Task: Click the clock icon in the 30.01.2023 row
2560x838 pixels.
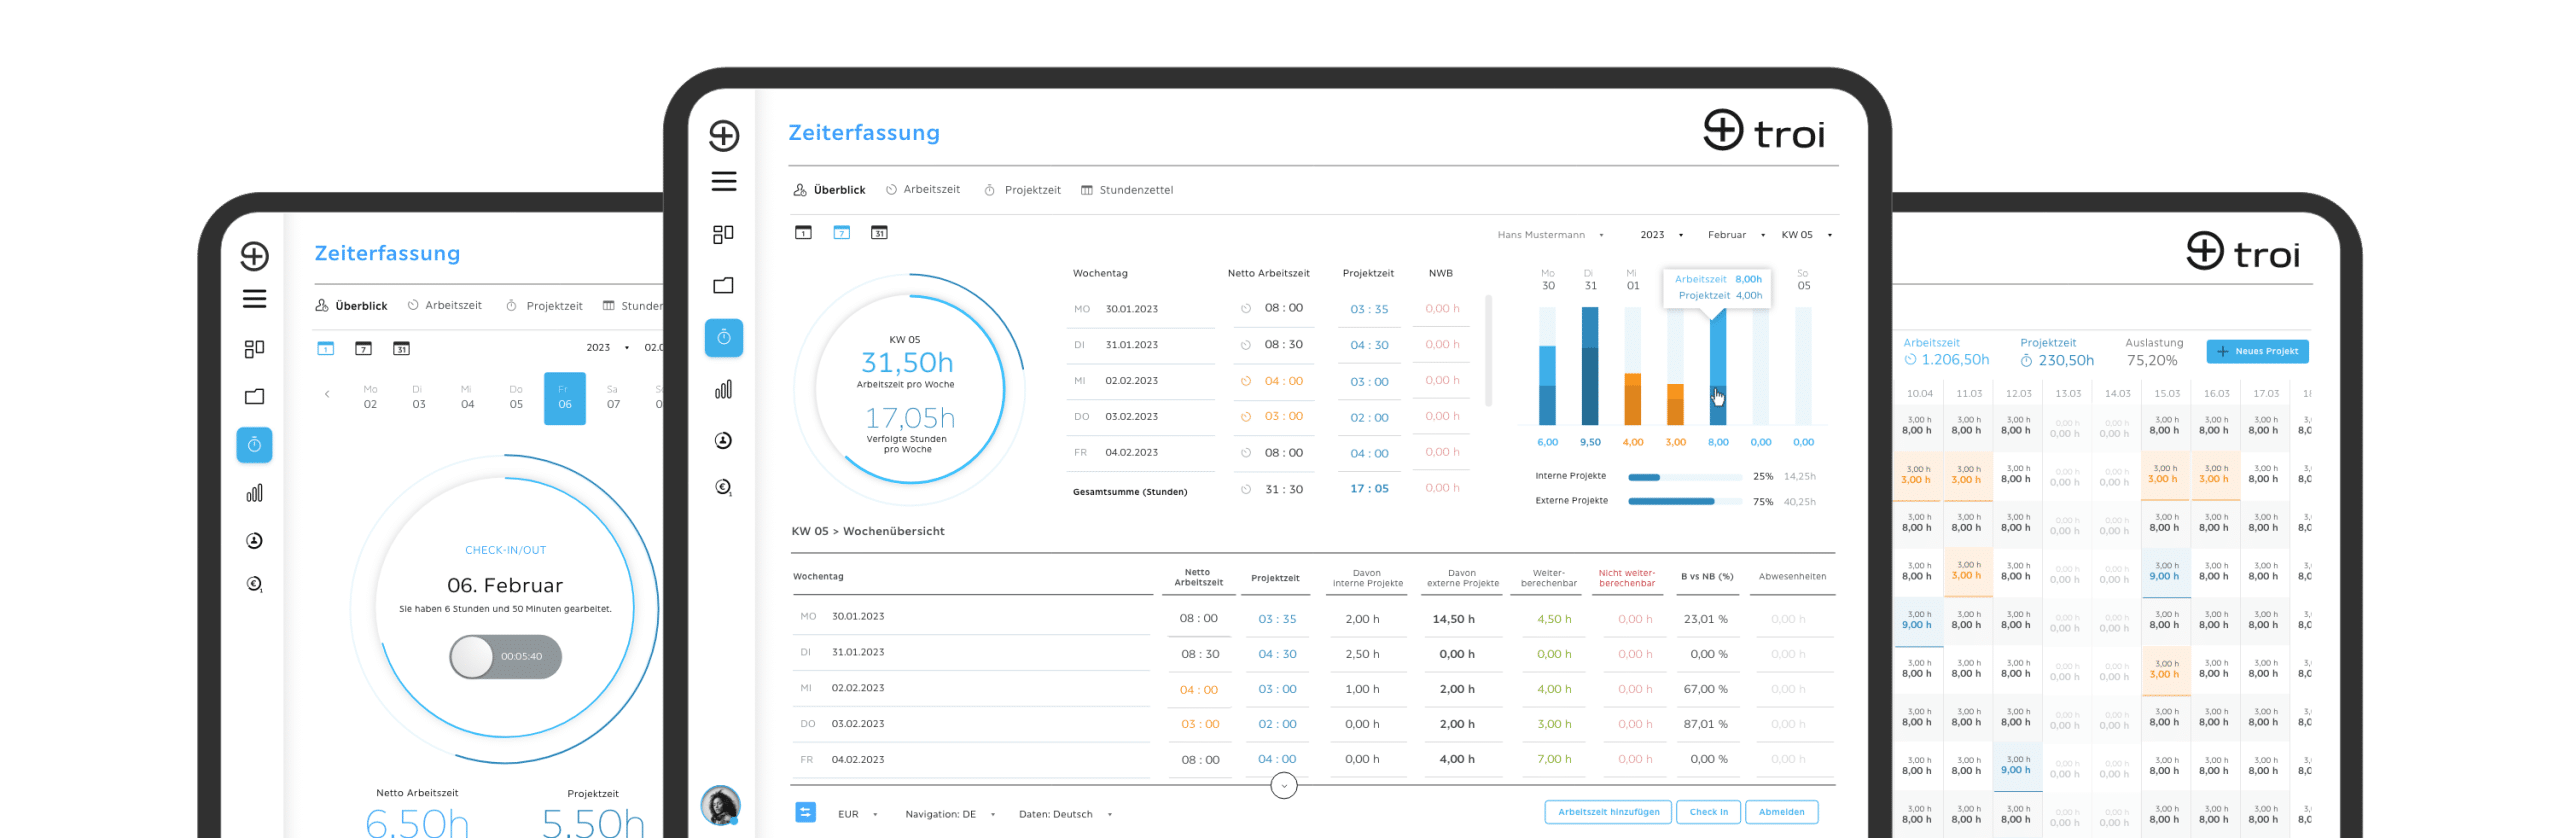Action: click(1245, 309)
